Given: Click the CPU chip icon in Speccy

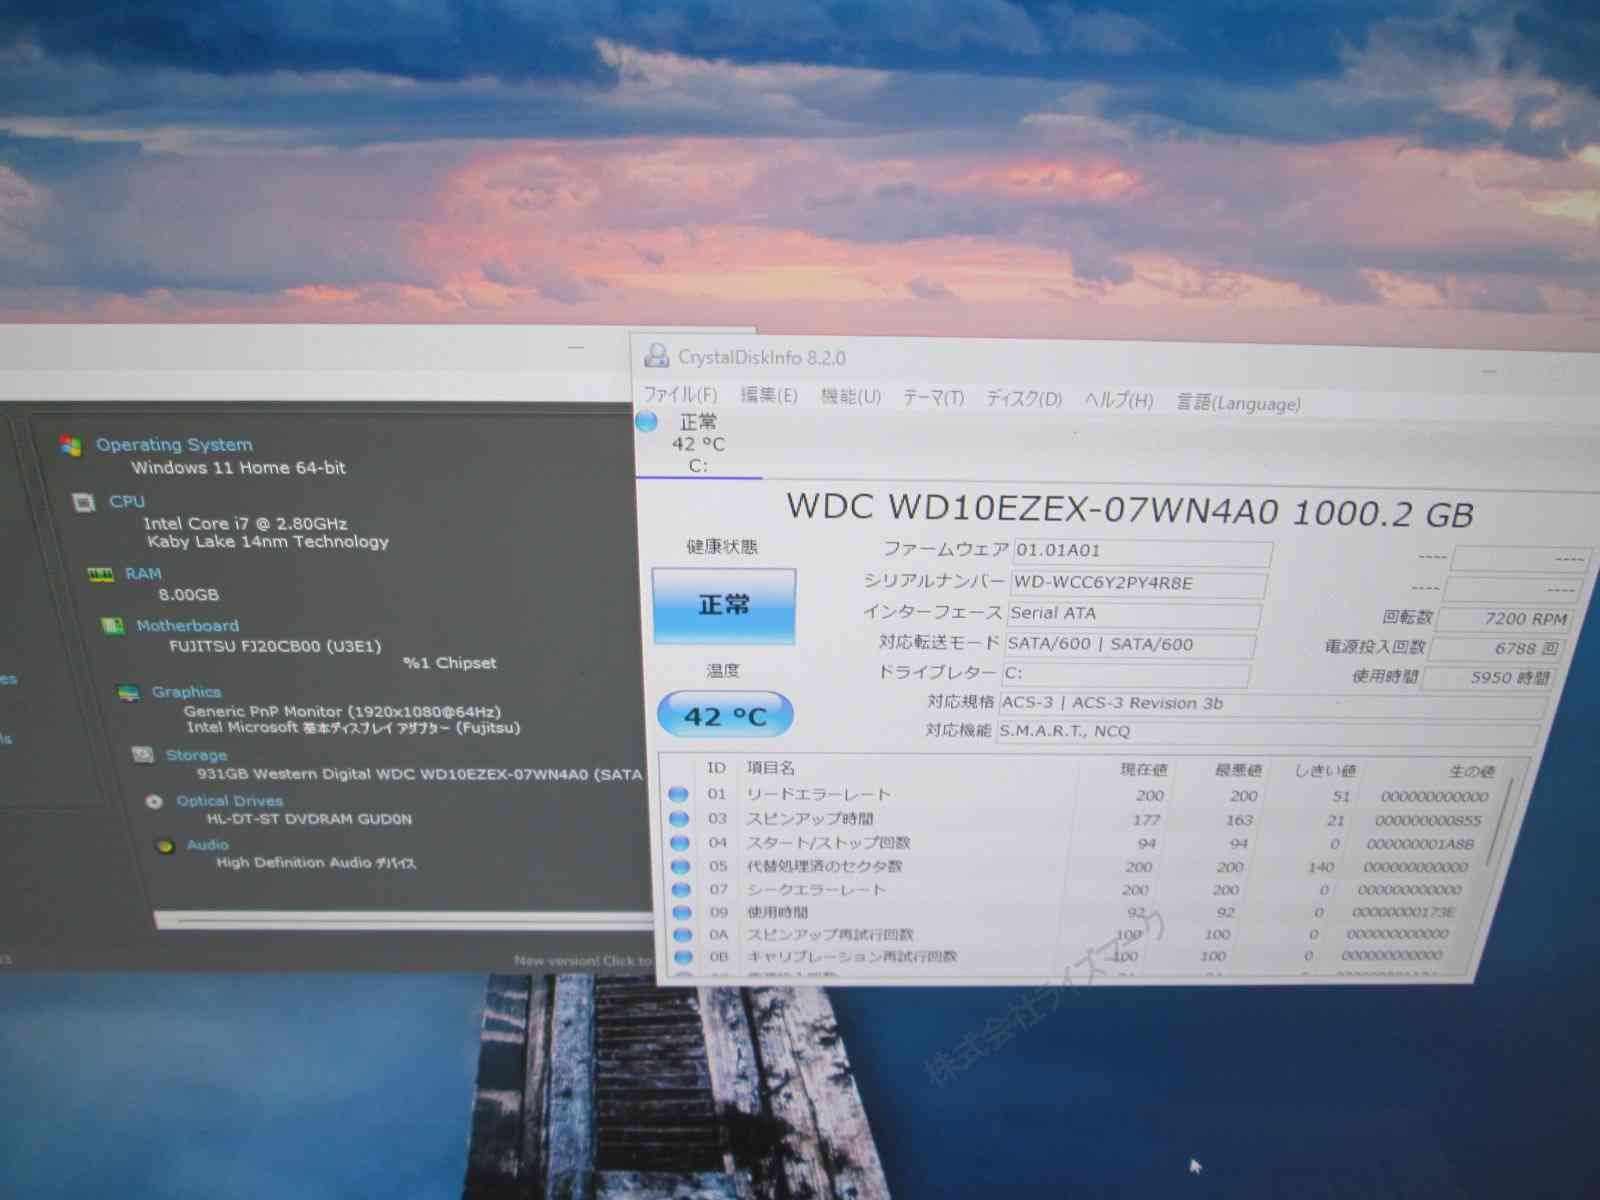Looking at the screenshot, I should (x=84, y=502).
